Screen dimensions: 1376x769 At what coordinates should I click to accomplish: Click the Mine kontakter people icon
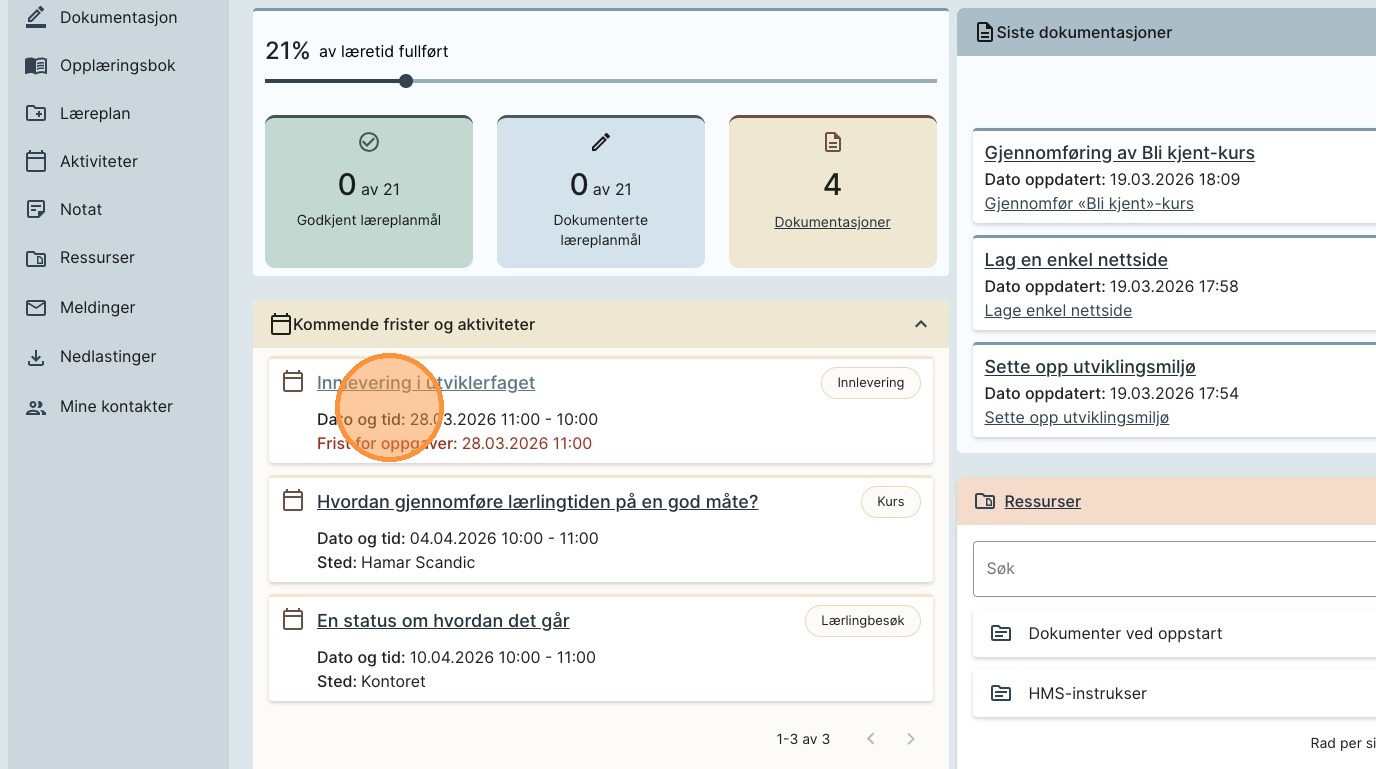click(x=36, y=407)
